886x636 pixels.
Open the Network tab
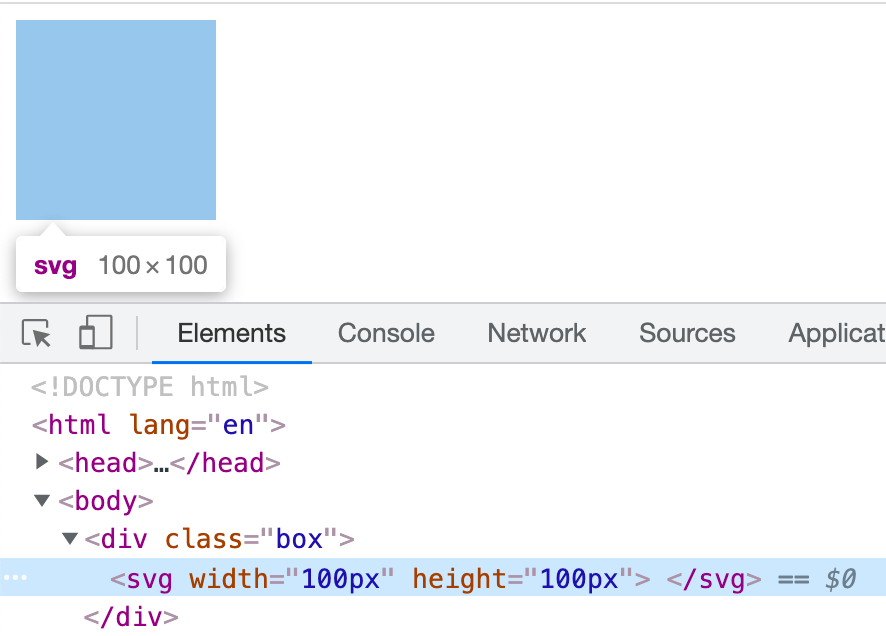click(x=536, y=333)
